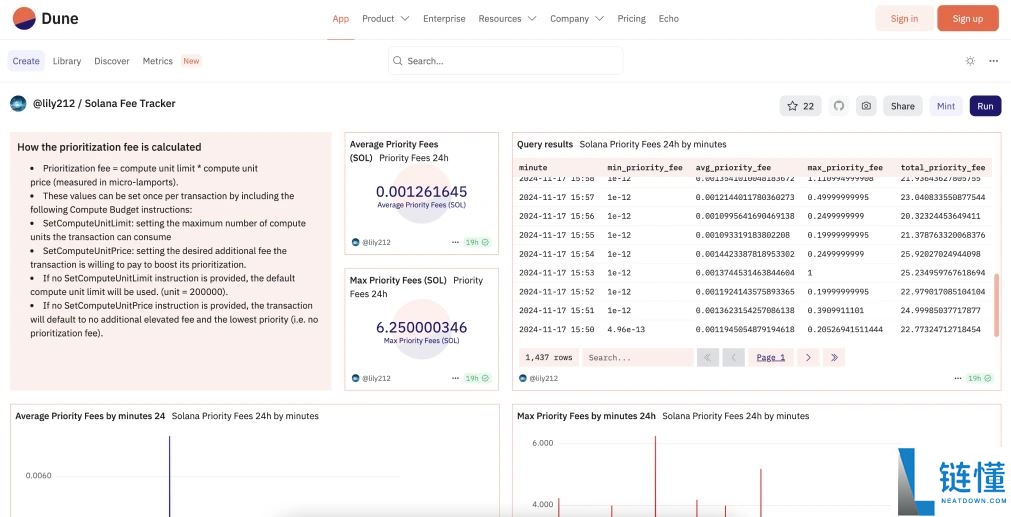The height and width of the screenshot is (517, 1011).
Task: Click the 6.250000346 max fee value
Action: click(421, 327)
